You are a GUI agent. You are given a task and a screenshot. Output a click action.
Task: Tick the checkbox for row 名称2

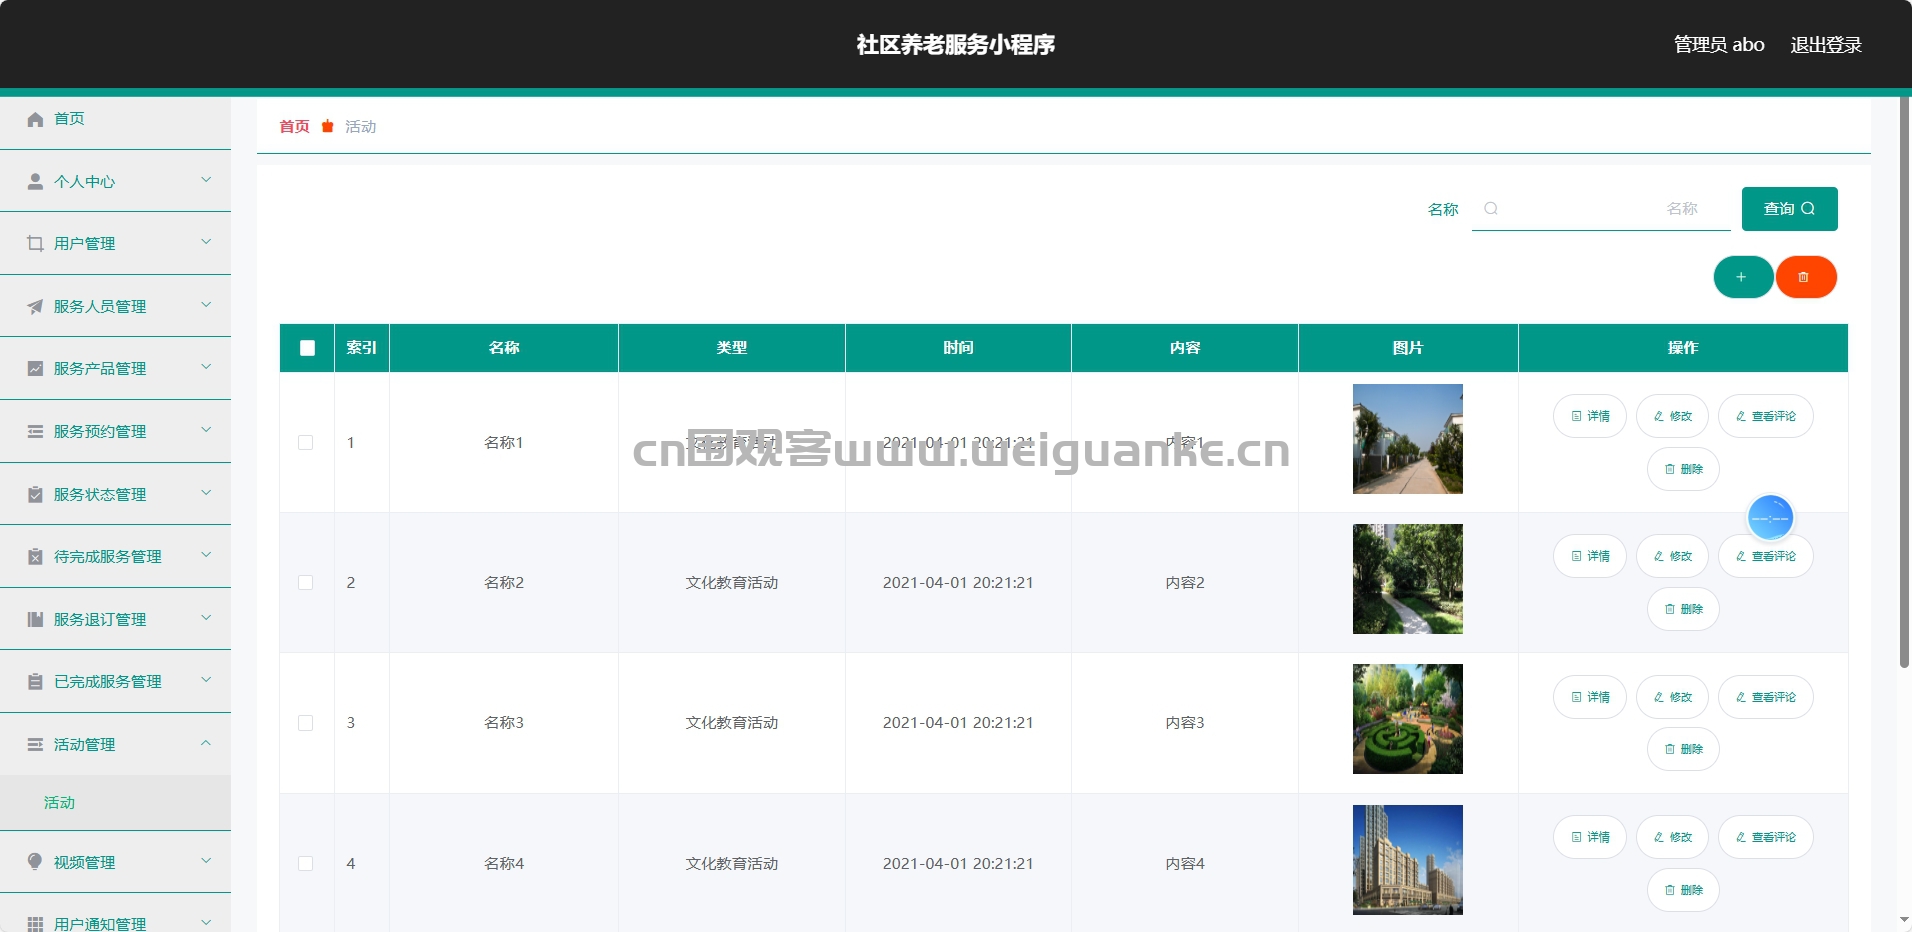(306, 582)
